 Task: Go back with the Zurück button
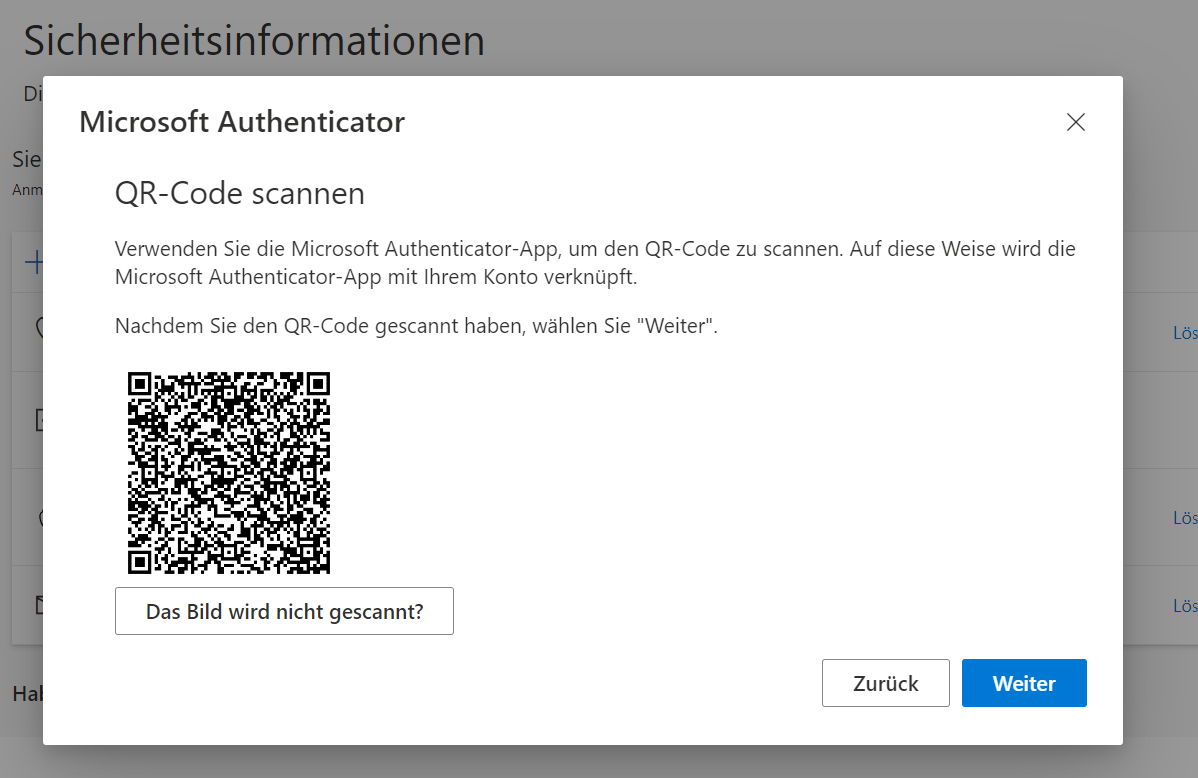click(x=885, y=683)
